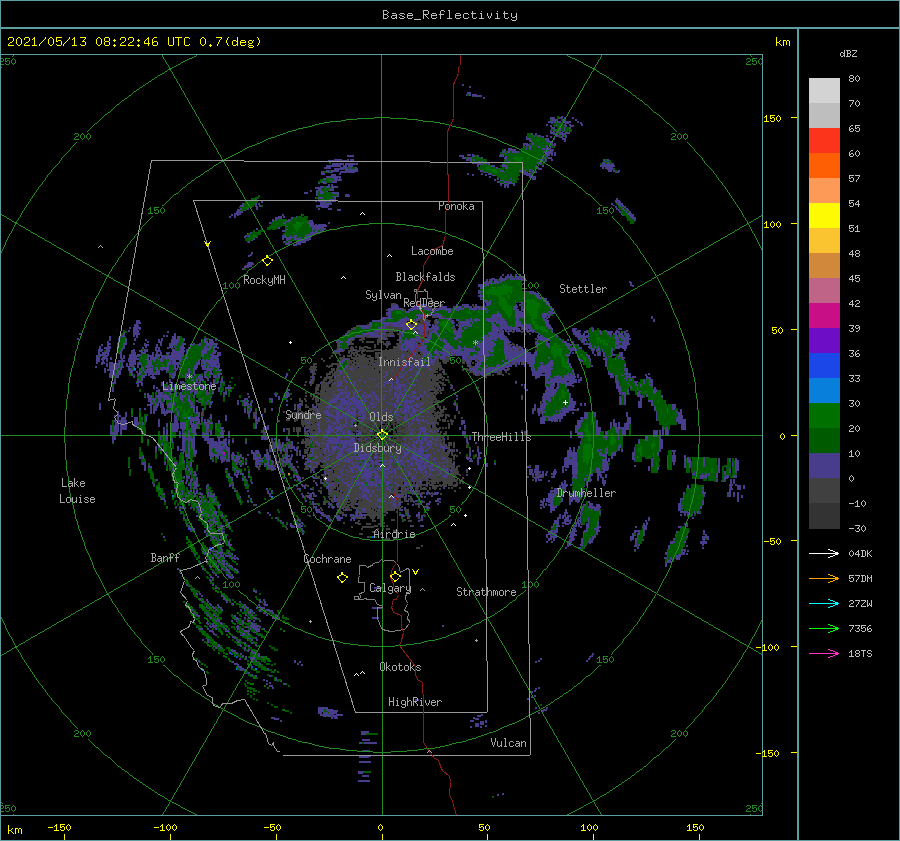Click the Innisfail town label
900x841 pixels.
[404, 362]
